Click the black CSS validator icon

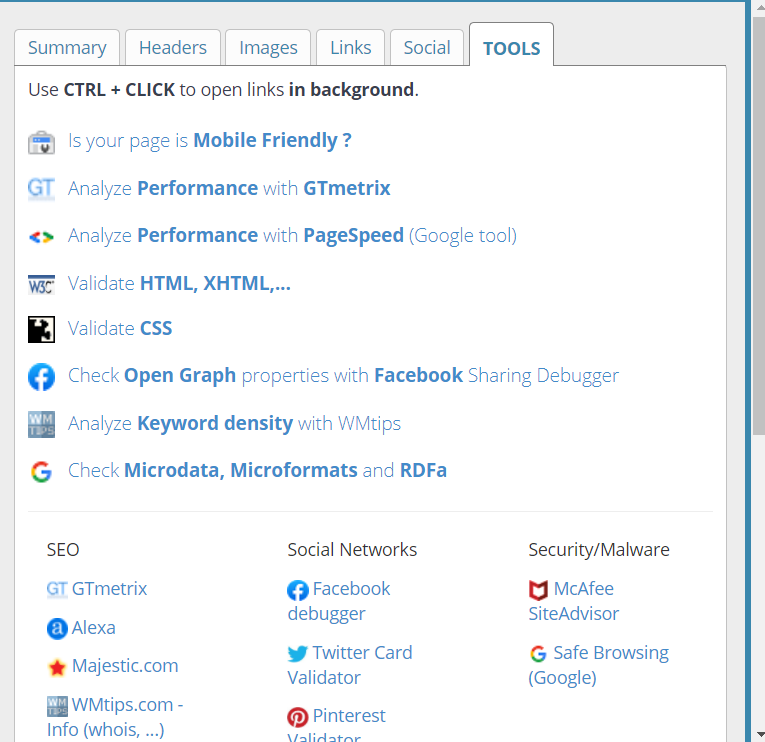pos(41,330)
